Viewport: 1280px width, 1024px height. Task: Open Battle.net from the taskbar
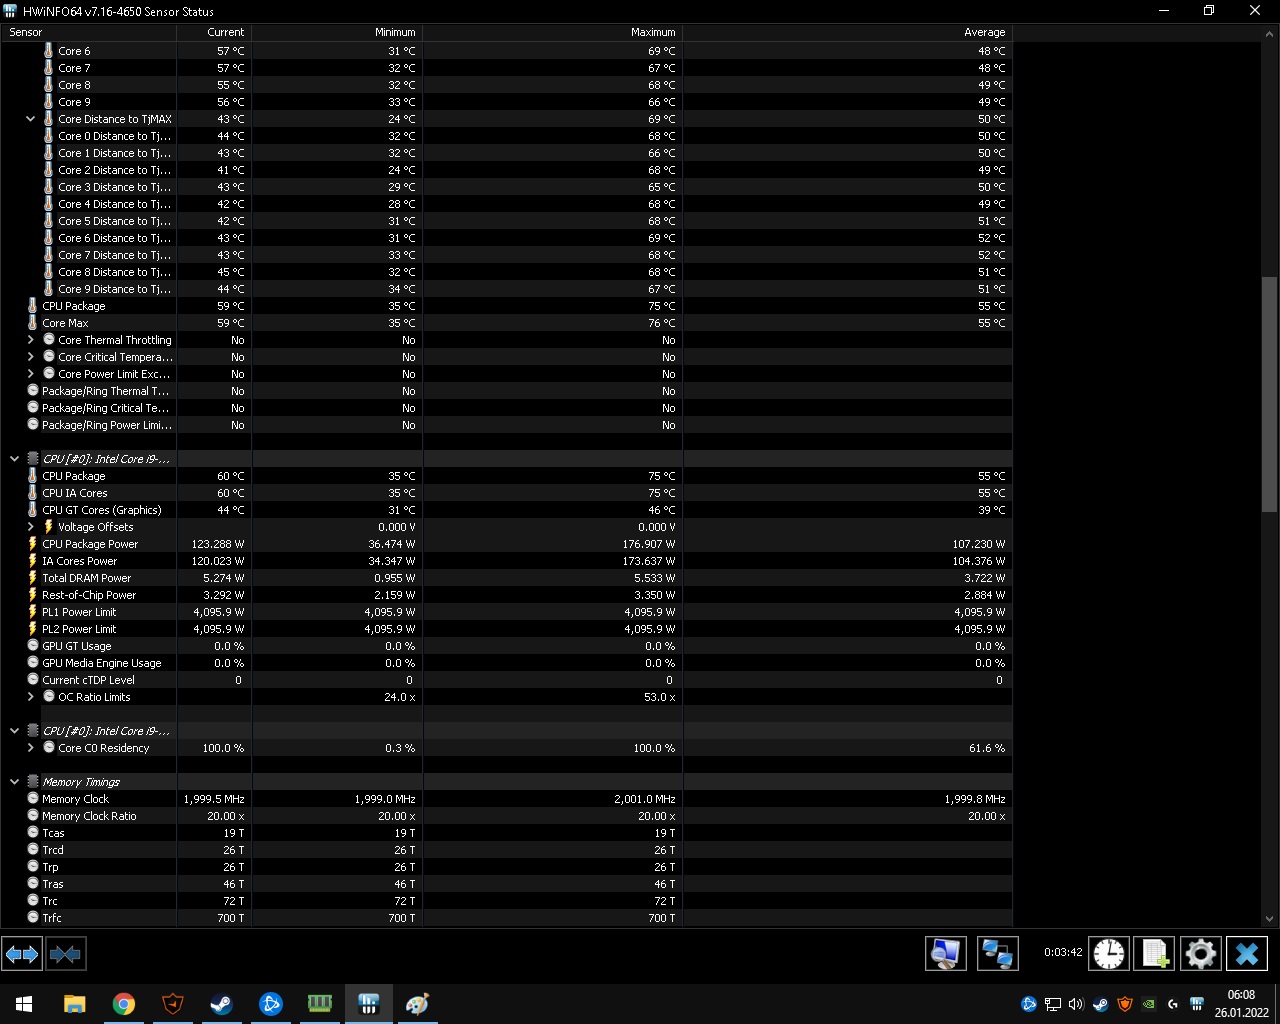tap(271, 1004)
